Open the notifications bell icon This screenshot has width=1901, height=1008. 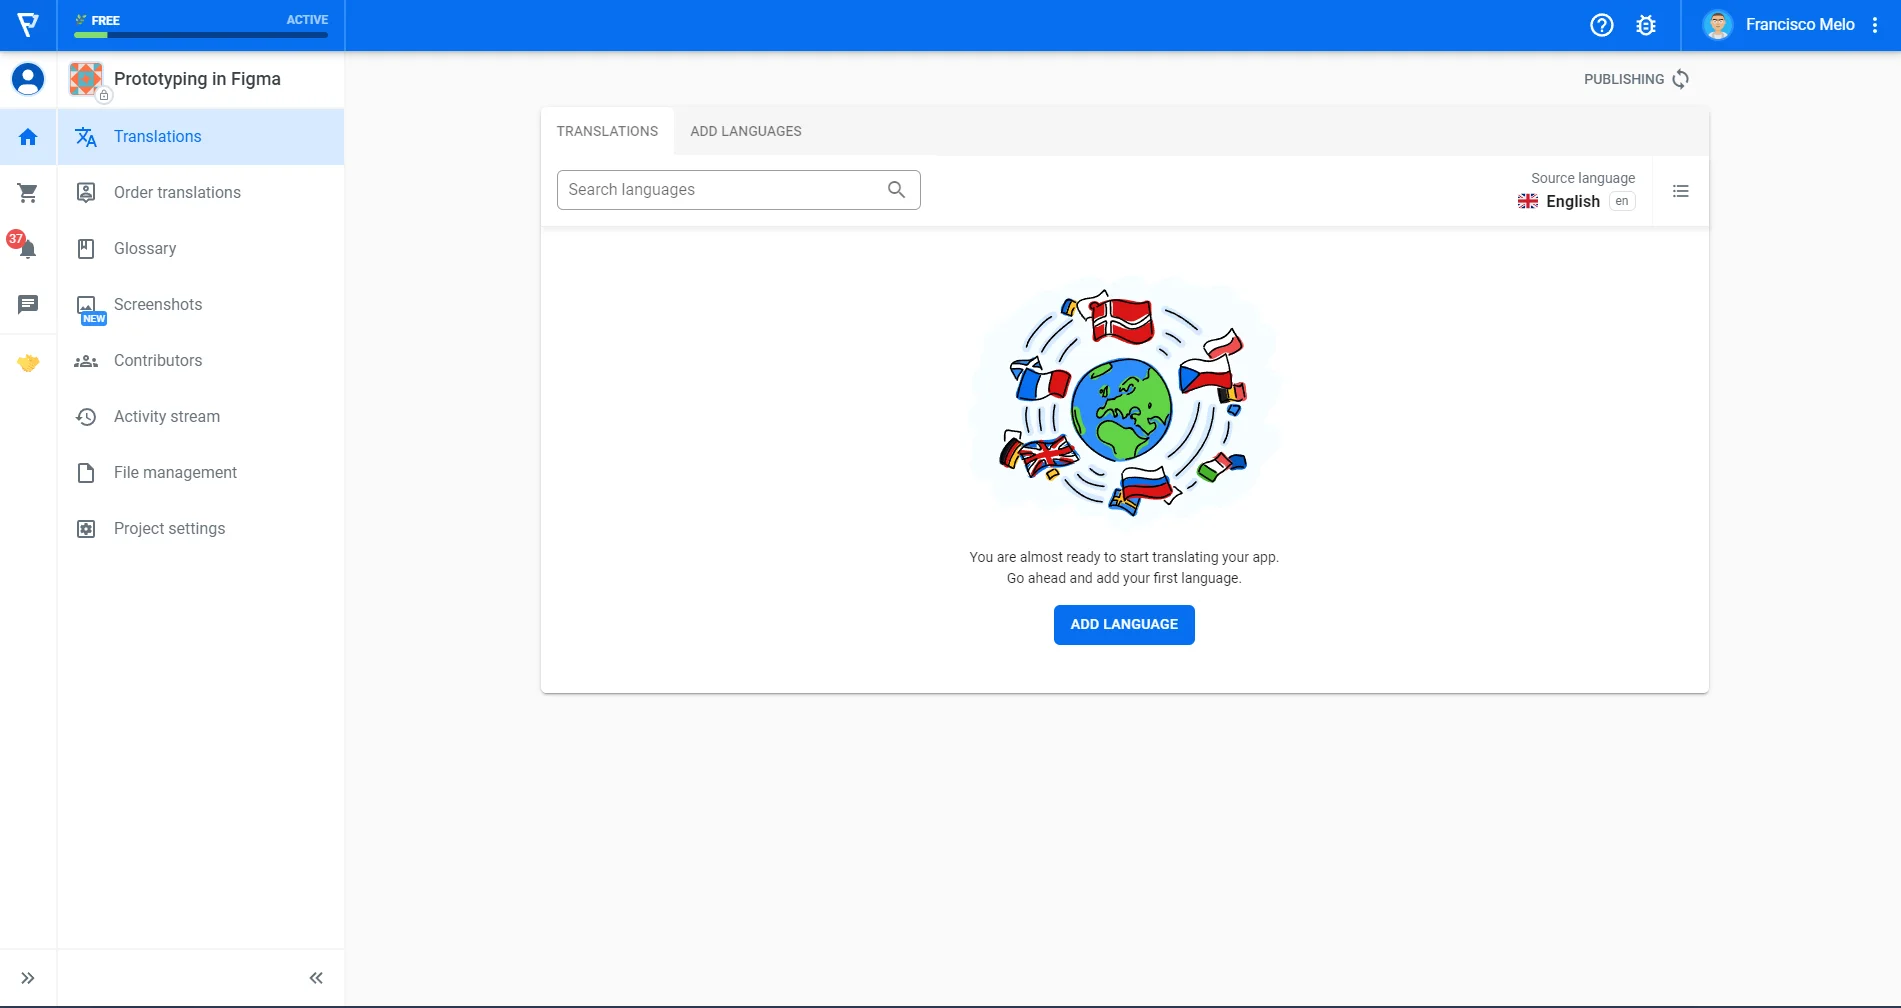[x=27, y=249]
